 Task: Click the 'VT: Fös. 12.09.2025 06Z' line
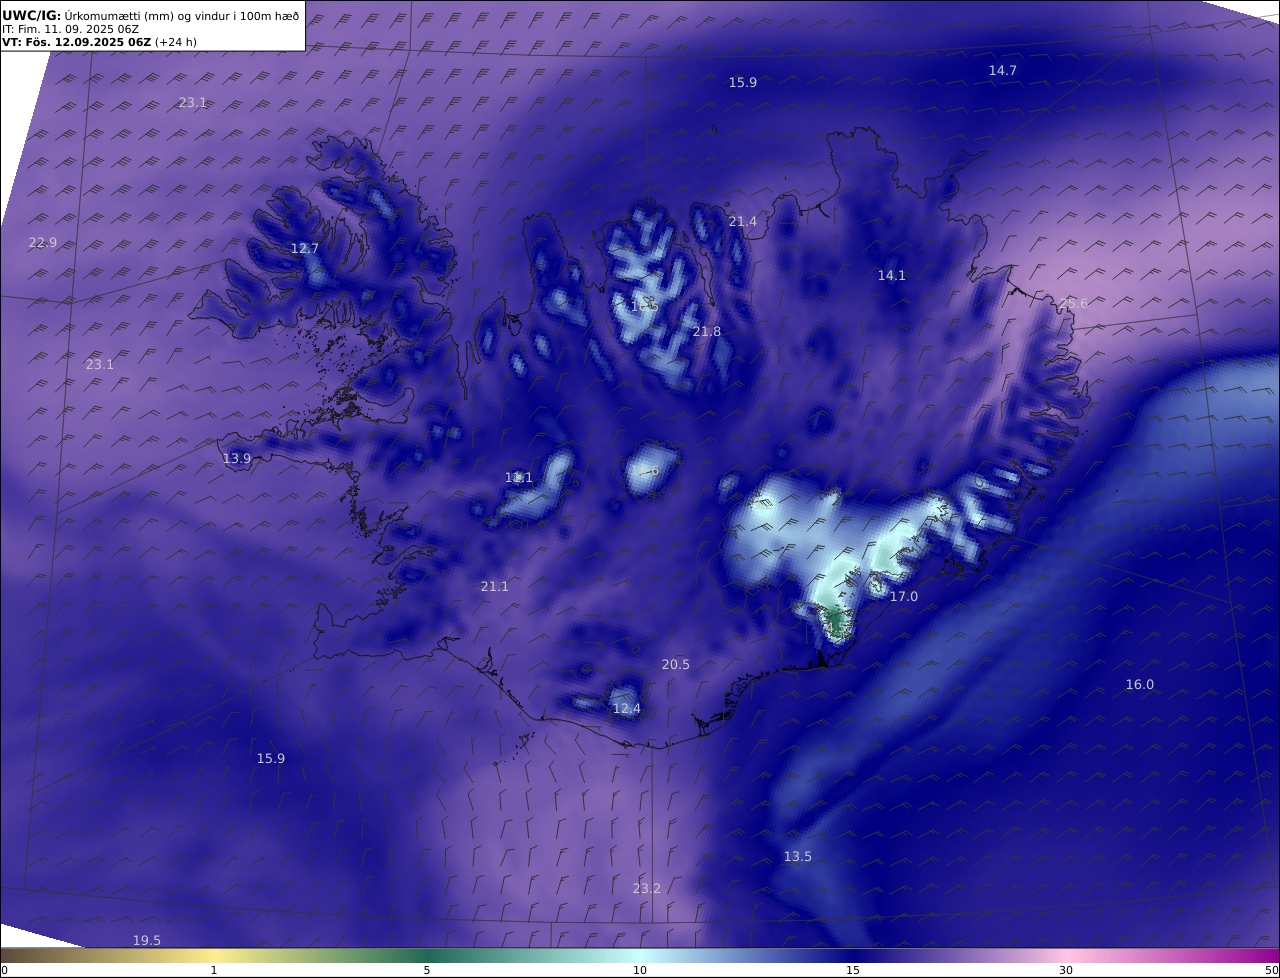98,43
